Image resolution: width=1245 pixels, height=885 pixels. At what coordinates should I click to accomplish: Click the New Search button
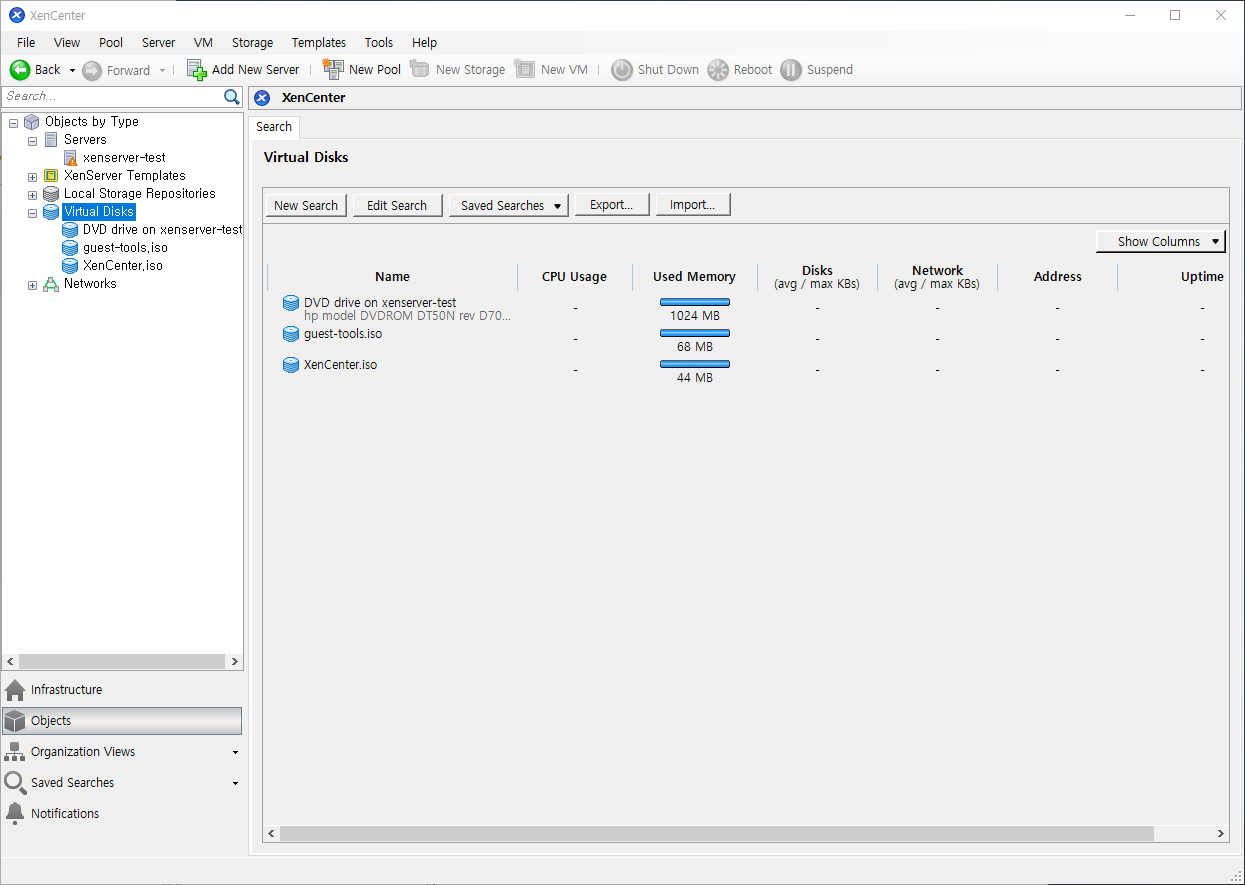click(x=306, y=205)
